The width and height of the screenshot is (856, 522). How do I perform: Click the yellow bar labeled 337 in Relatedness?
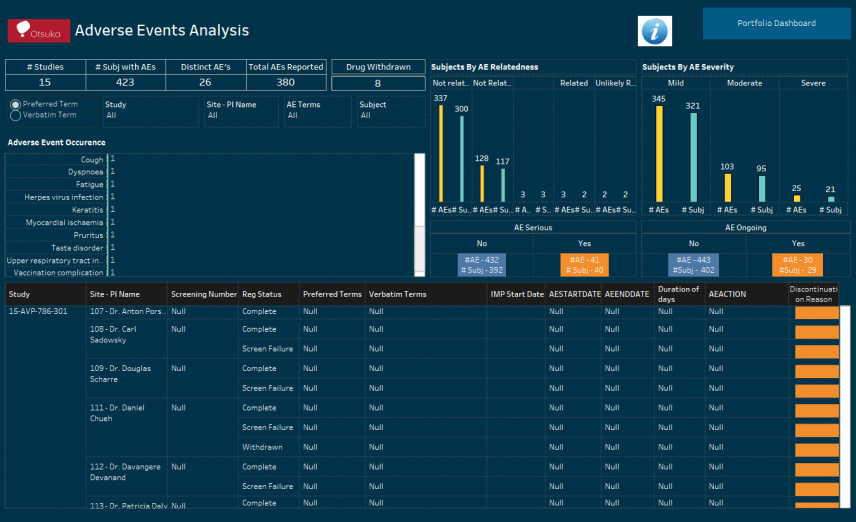[x=441, y=153]
